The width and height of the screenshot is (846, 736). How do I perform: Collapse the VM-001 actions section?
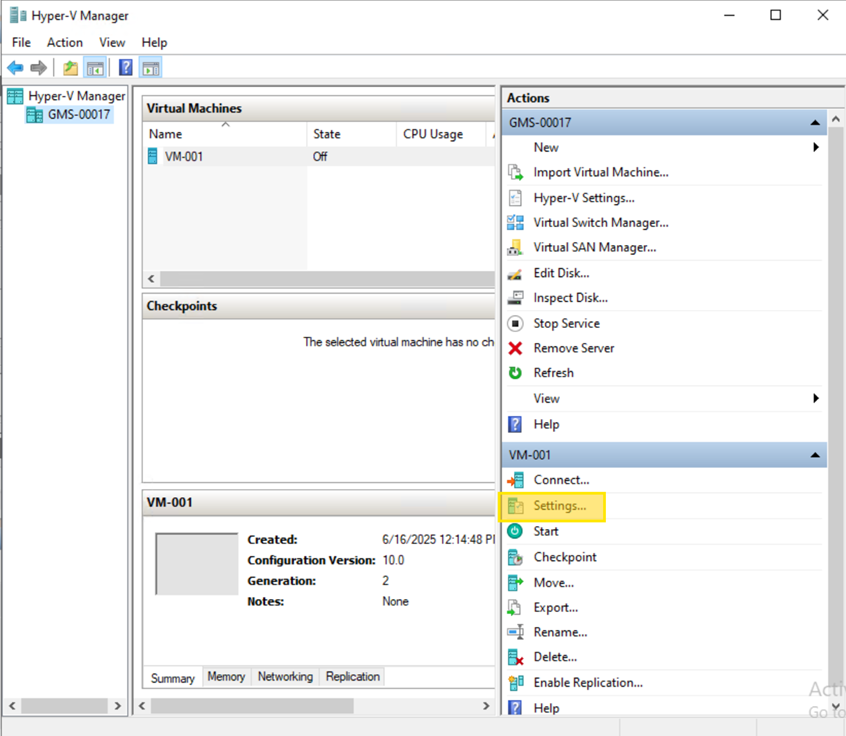click(x=815, y=455)
